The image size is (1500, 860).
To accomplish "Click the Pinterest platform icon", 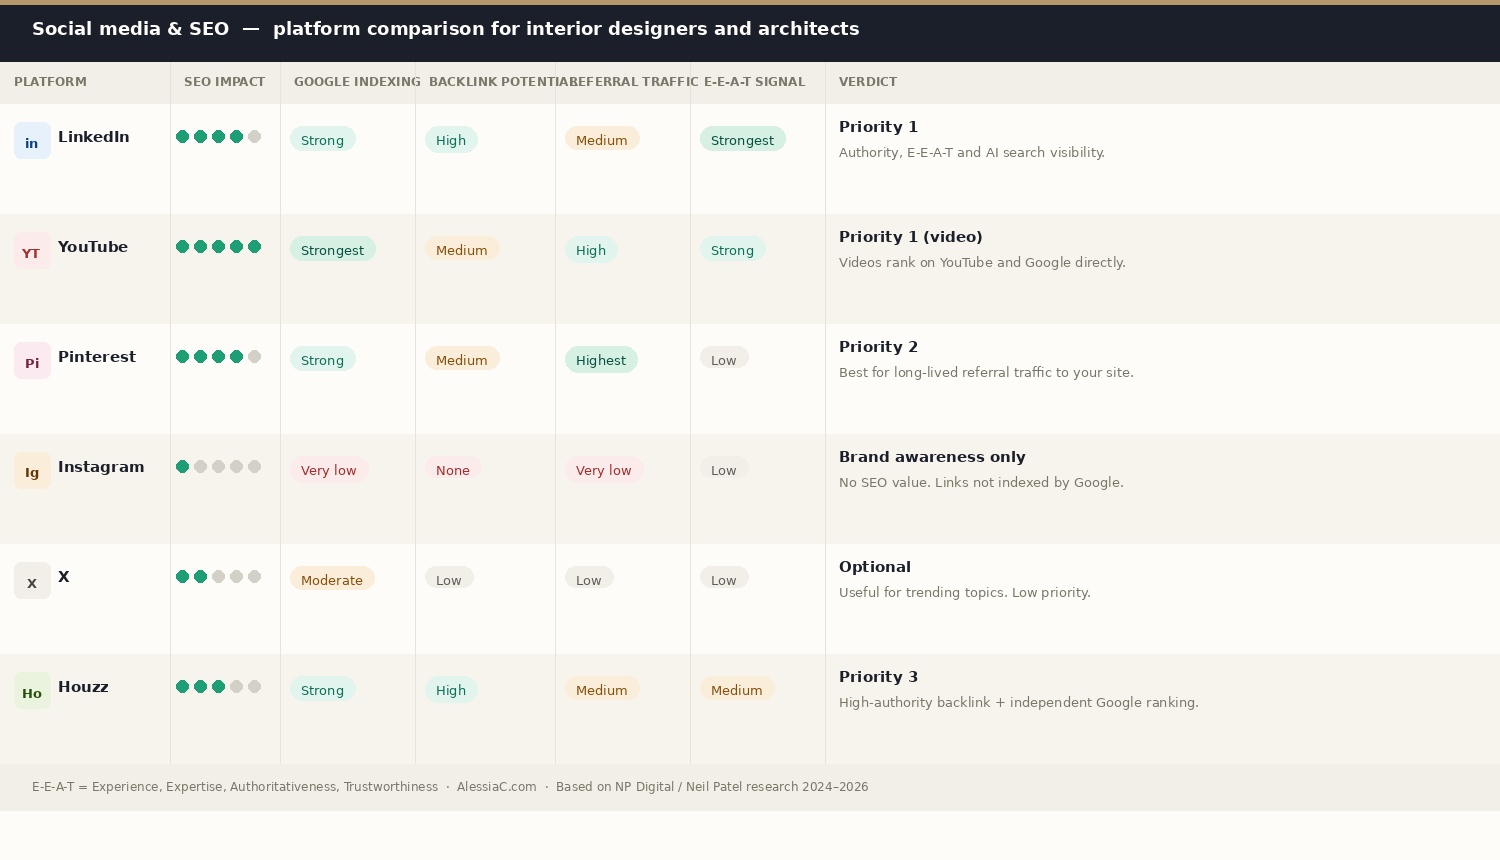I will pyautogui.click(x=32, y=361).
